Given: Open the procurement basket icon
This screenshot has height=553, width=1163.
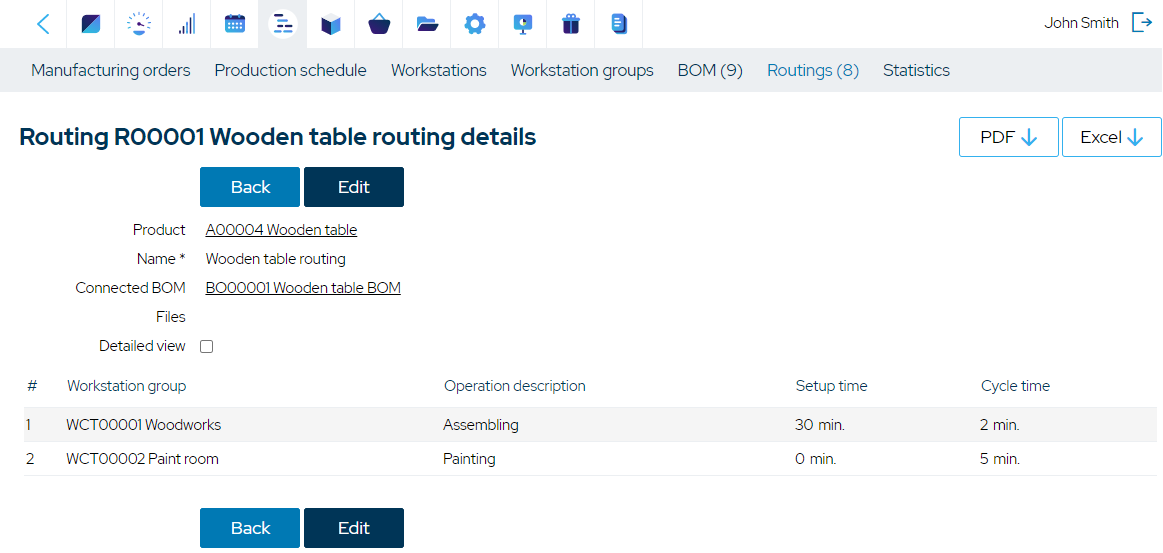Looking at the screenshot, I should pos(379,24).
